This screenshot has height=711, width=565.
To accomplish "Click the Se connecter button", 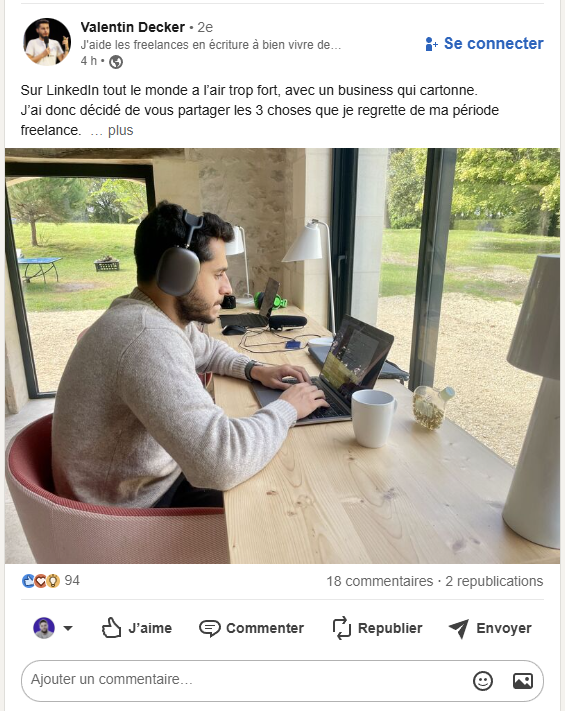I will point(484,44).
